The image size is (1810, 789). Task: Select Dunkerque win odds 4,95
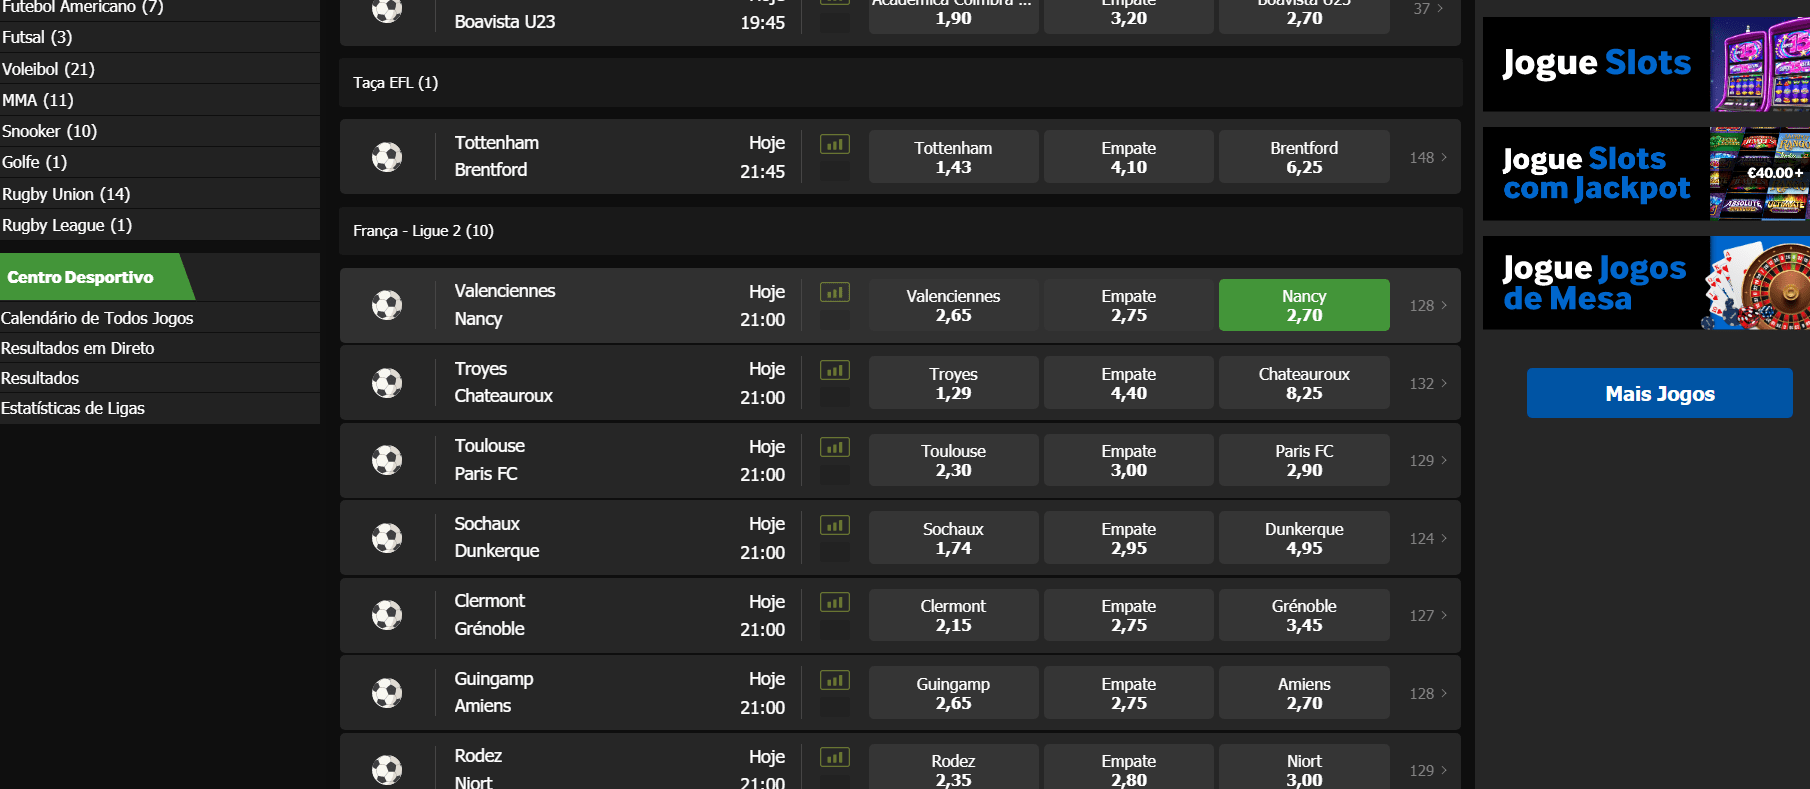(x=1304, y=538)
